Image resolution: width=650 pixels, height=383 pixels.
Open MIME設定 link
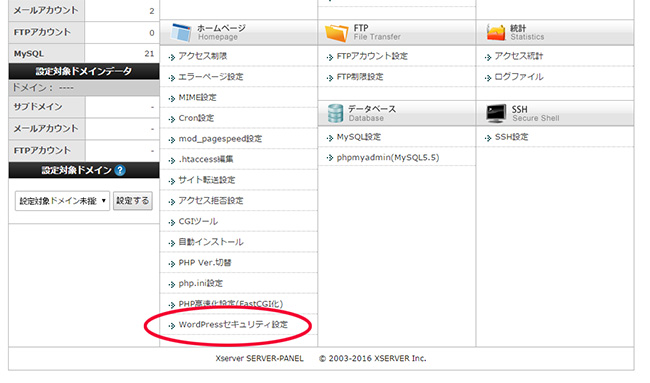click(x=197, y=97)
